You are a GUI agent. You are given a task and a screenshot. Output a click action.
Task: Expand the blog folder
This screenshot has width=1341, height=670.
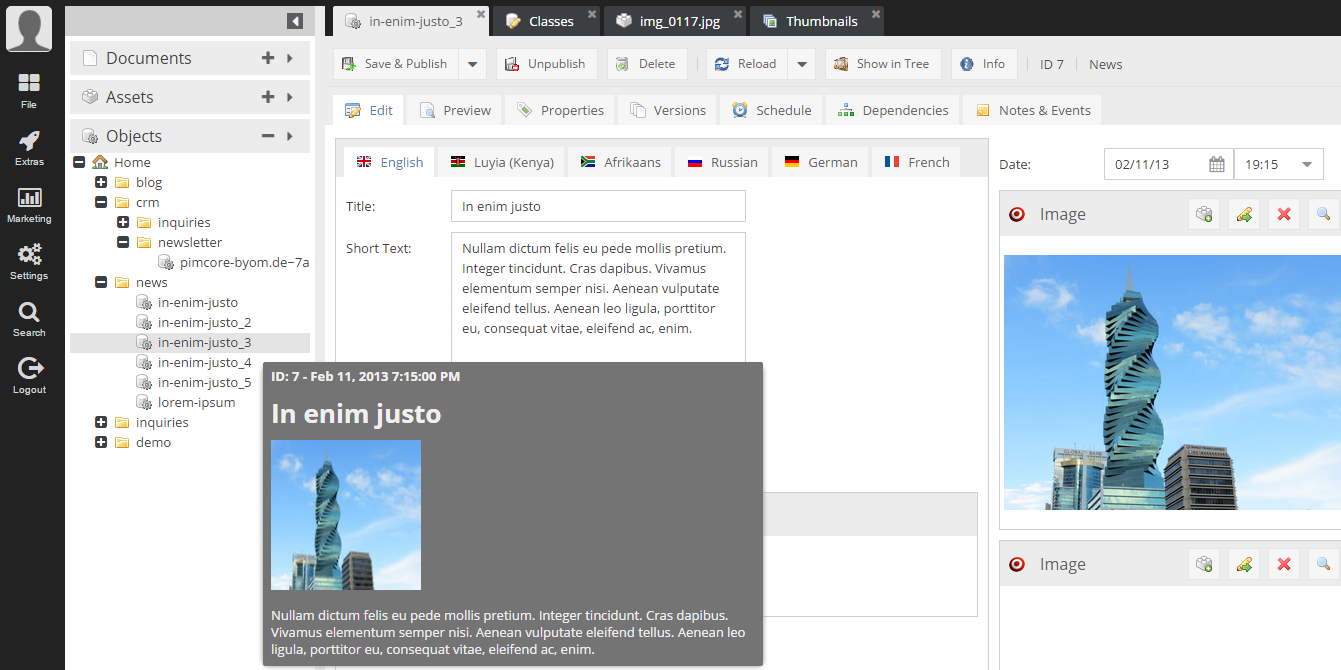tap(101, 182)
